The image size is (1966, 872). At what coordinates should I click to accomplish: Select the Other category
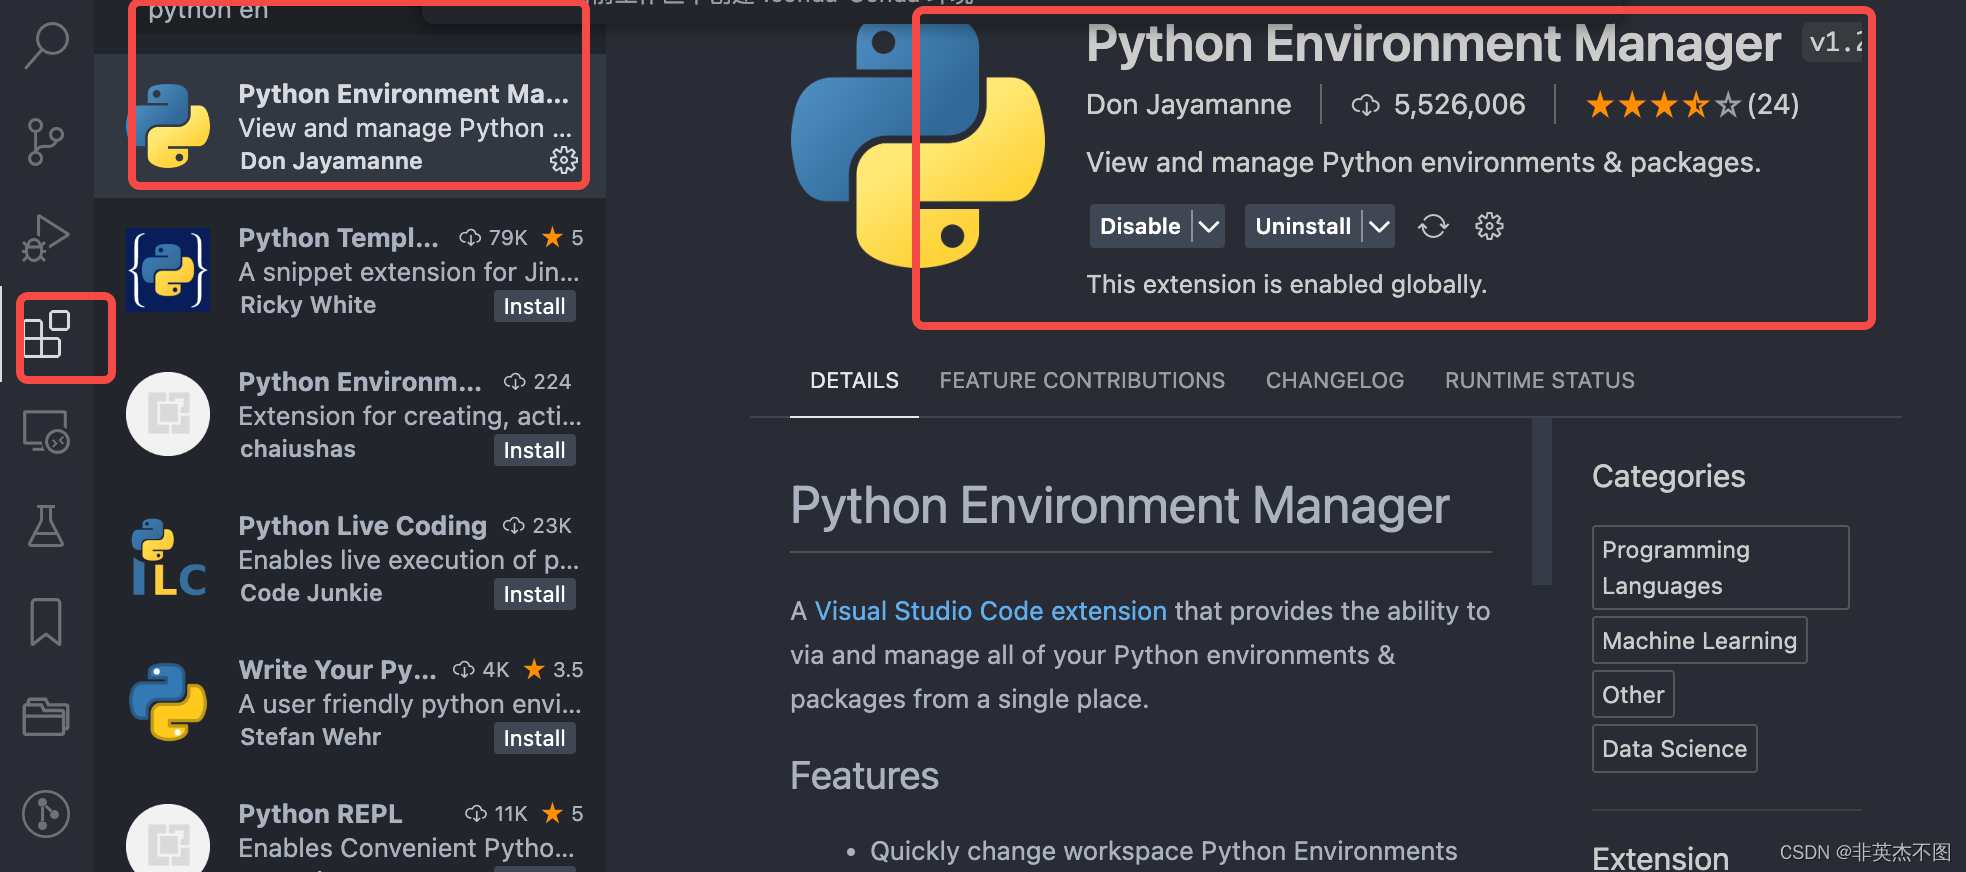click(1633, 695)
